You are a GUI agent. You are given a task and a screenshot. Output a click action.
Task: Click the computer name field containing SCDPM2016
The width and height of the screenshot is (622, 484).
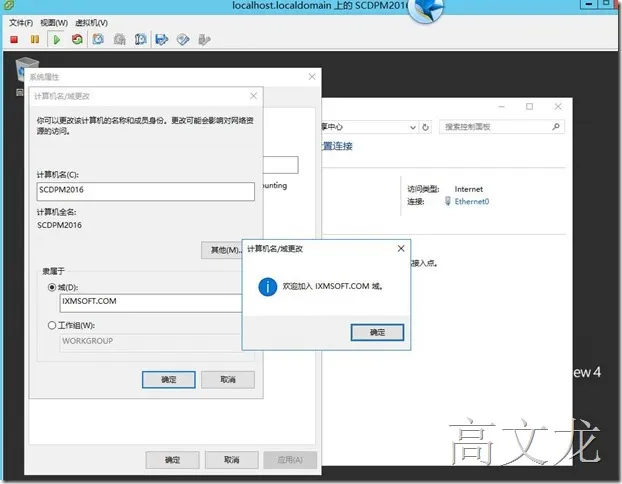click(146, 191)
